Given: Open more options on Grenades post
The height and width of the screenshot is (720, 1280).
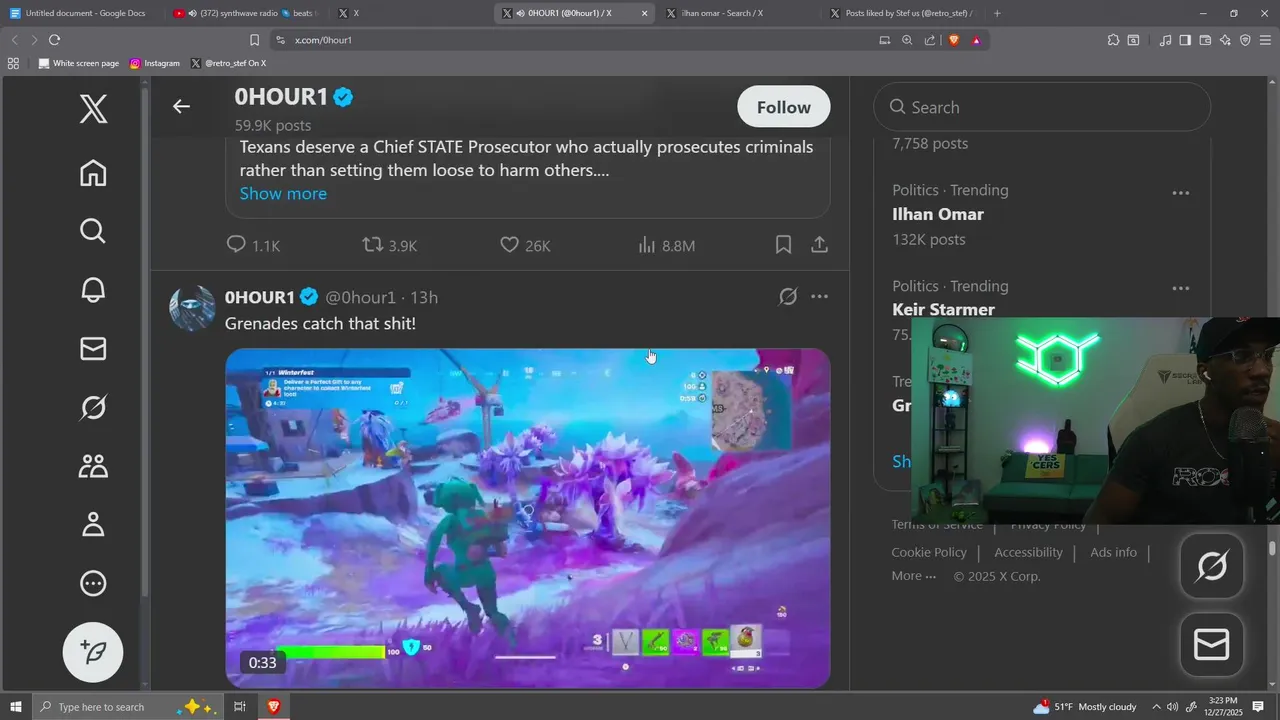Looking at the screenshot, I should 819,297.
